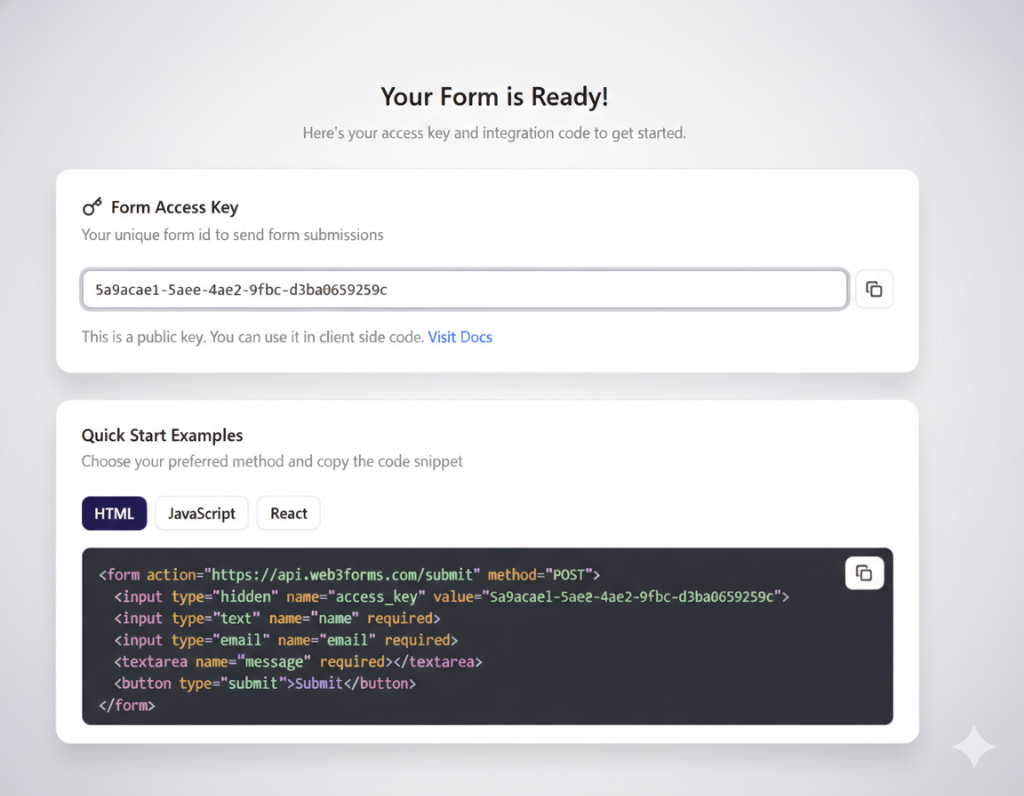Click the duplicate-pages copy icon next to the key input
Viewport: 1024px width, 796px height.
[874, 288]
